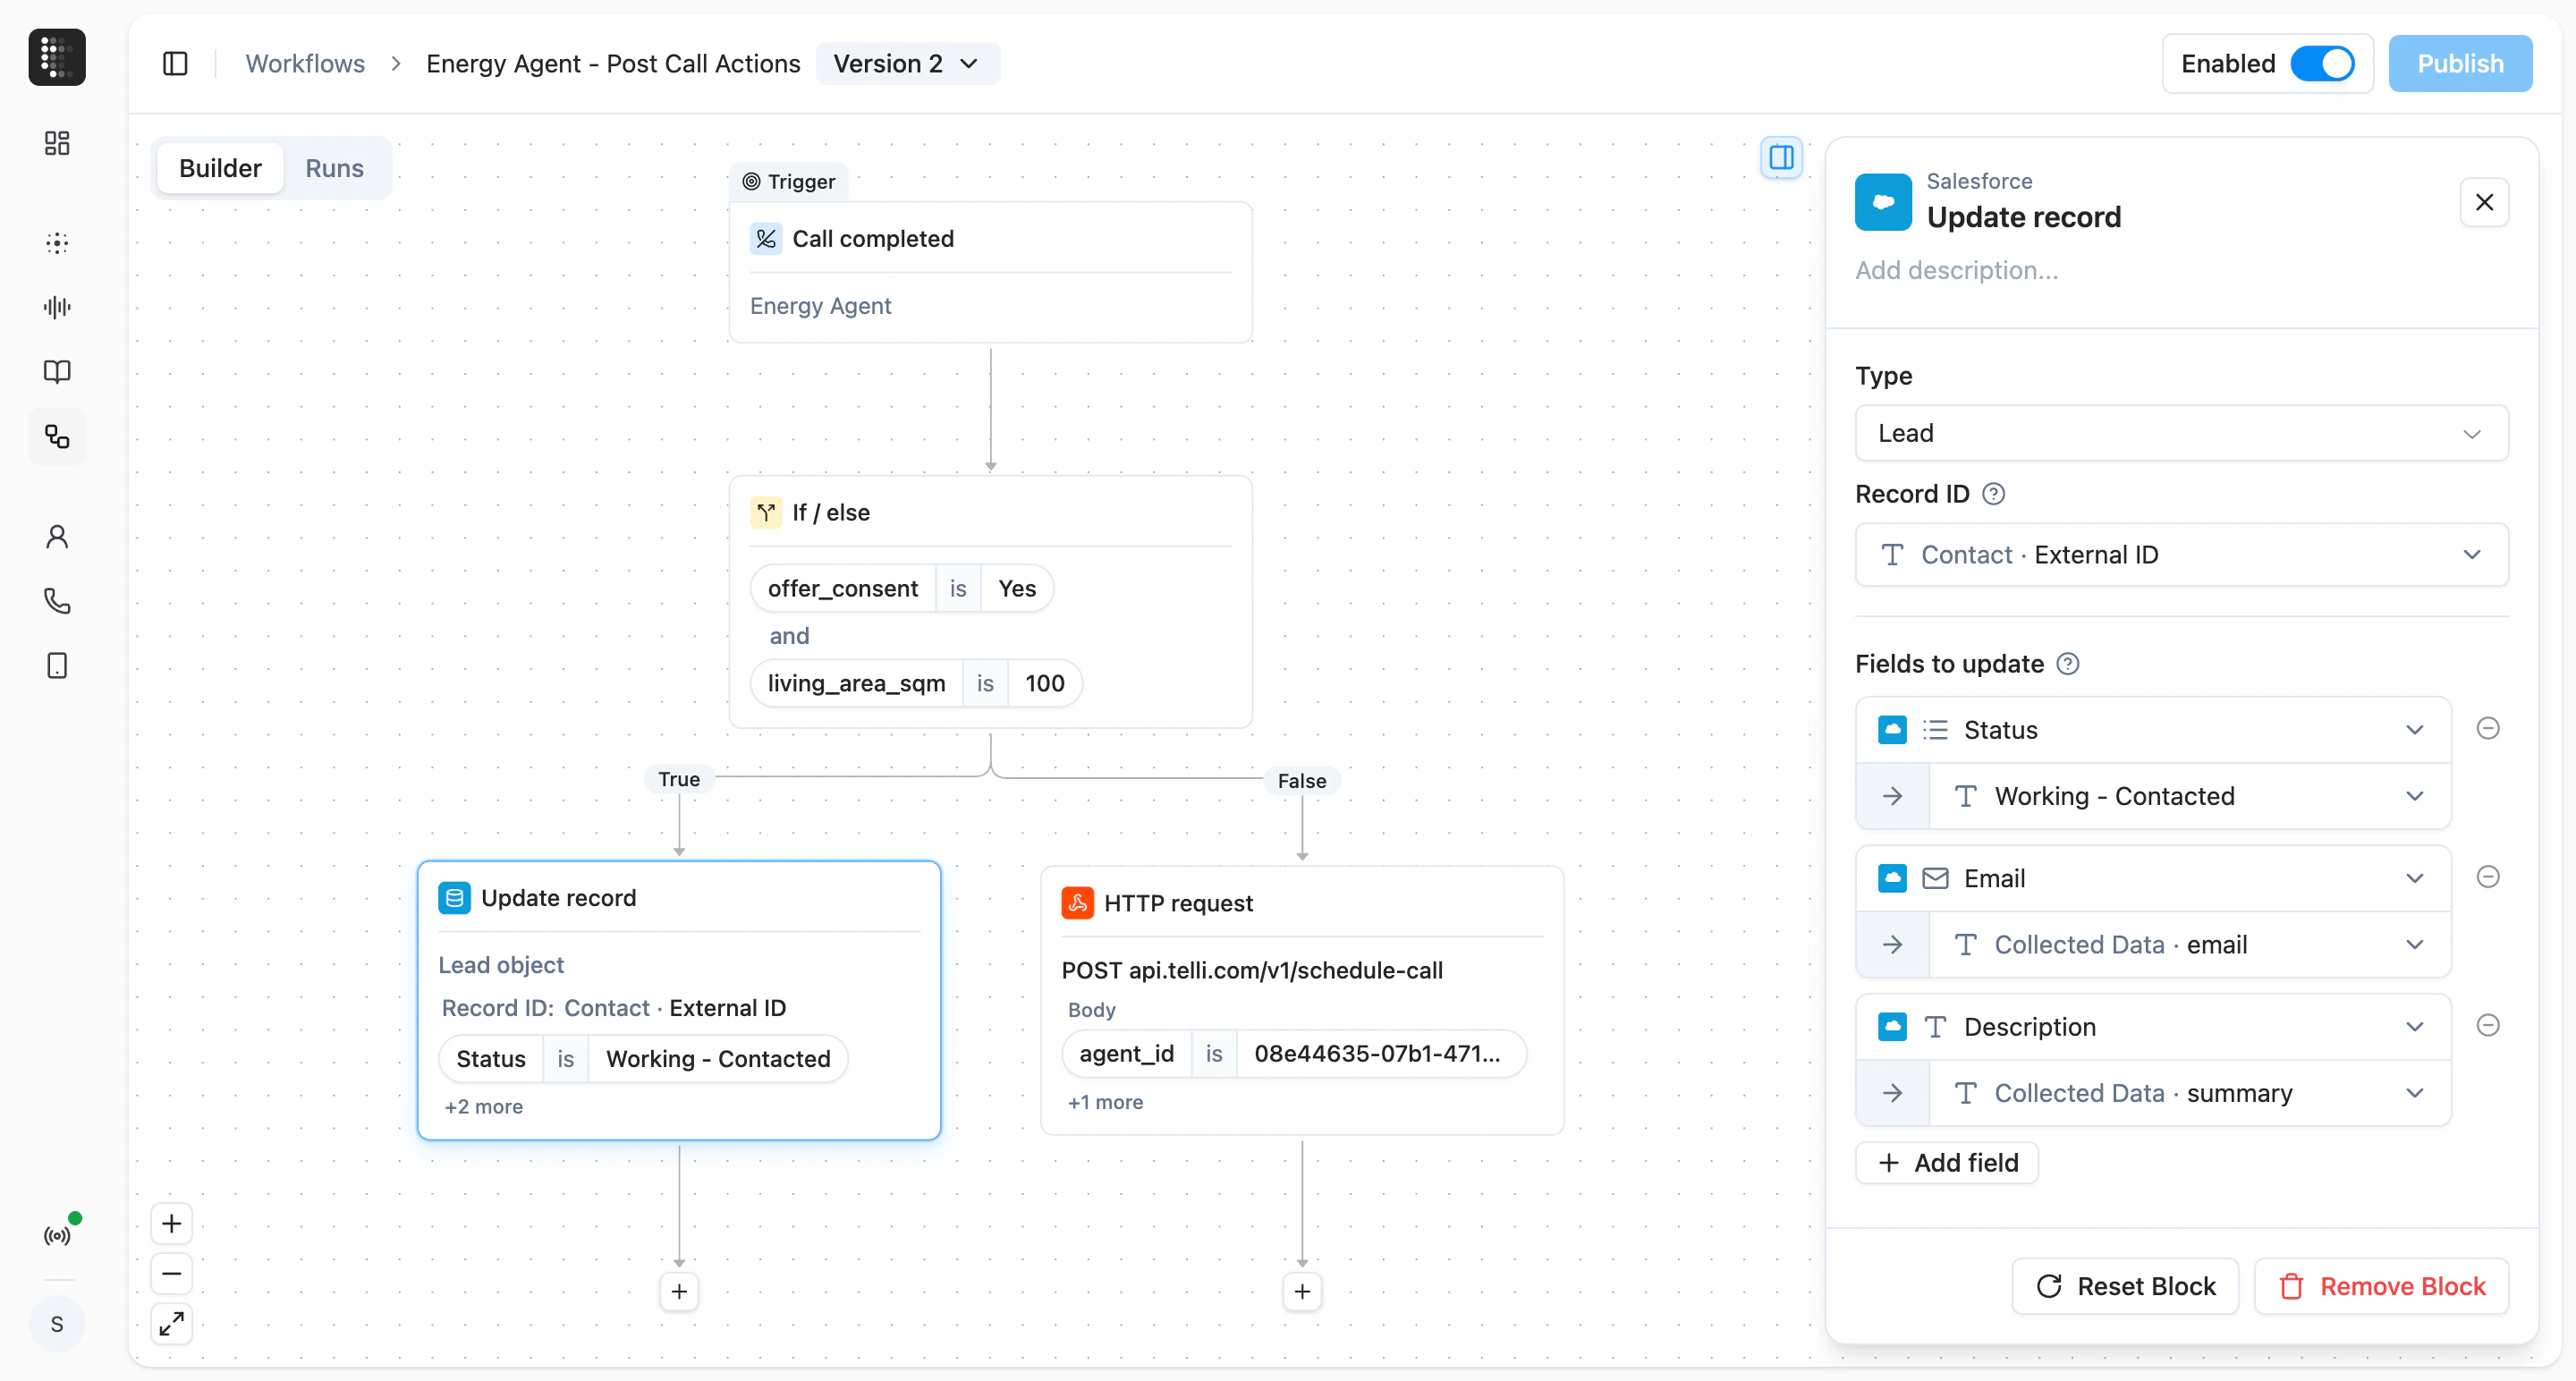This screenshot has width=2576, height=1381.
Task: Select the Call completed trigger node
Action: coord(990,273)
